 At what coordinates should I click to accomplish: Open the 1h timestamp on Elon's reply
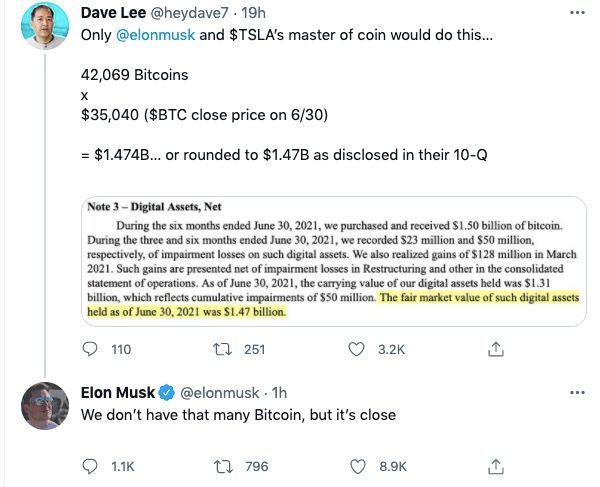tap(280, 393)
